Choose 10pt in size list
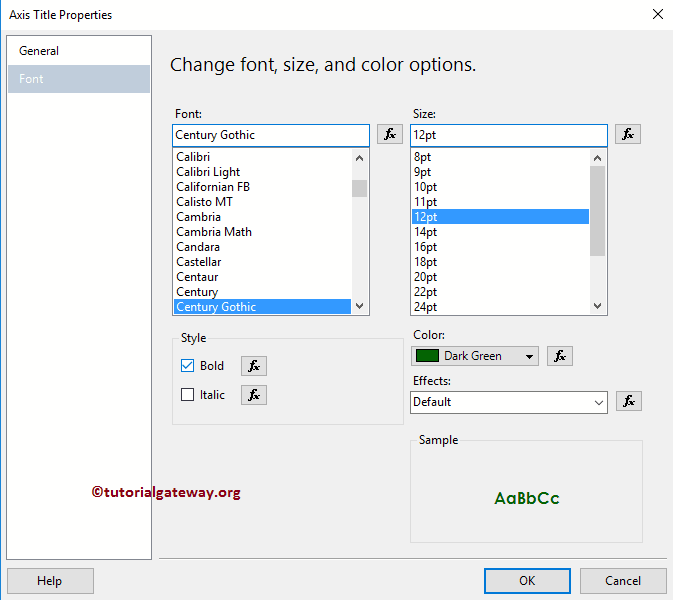This screenshot has width=673, height=600. [500, 187]
